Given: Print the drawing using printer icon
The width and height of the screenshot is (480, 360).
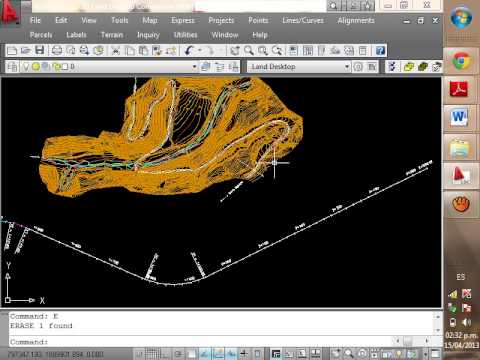Looking at the screenshot, I should 57,51.
